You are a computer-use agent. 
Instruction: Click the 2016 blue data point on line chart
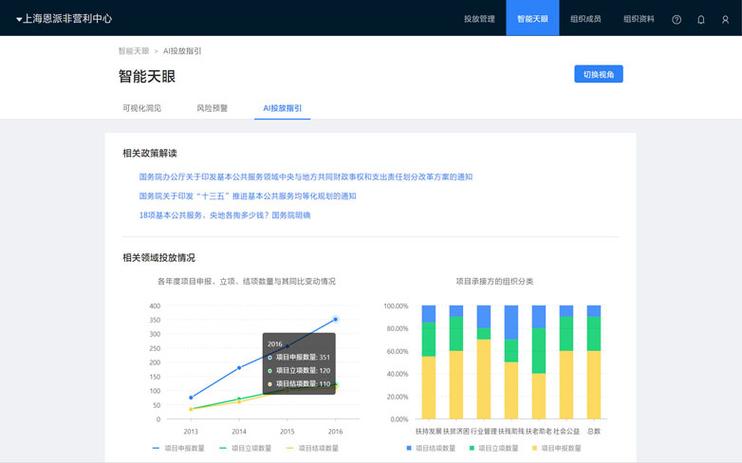tap(336, 319)
